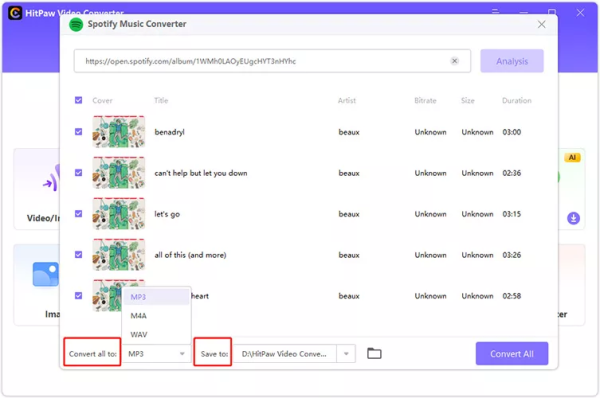The height and width of the screenshot is (398, 600).
Task: Uncheck the let's go track checkbox
Action: tap(78, 214)
